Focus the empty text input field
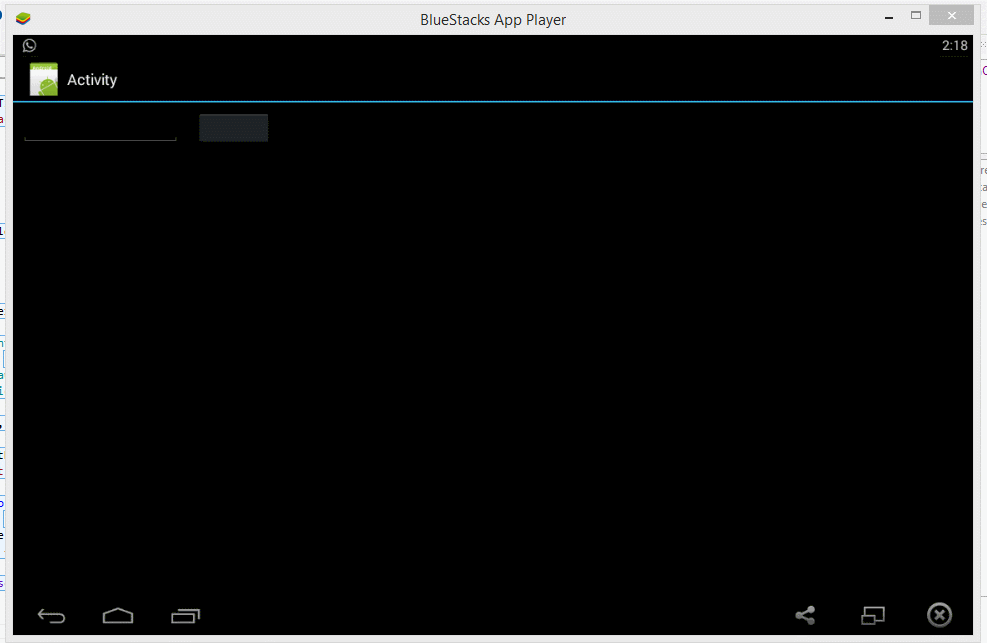 (x=100, y=128)
